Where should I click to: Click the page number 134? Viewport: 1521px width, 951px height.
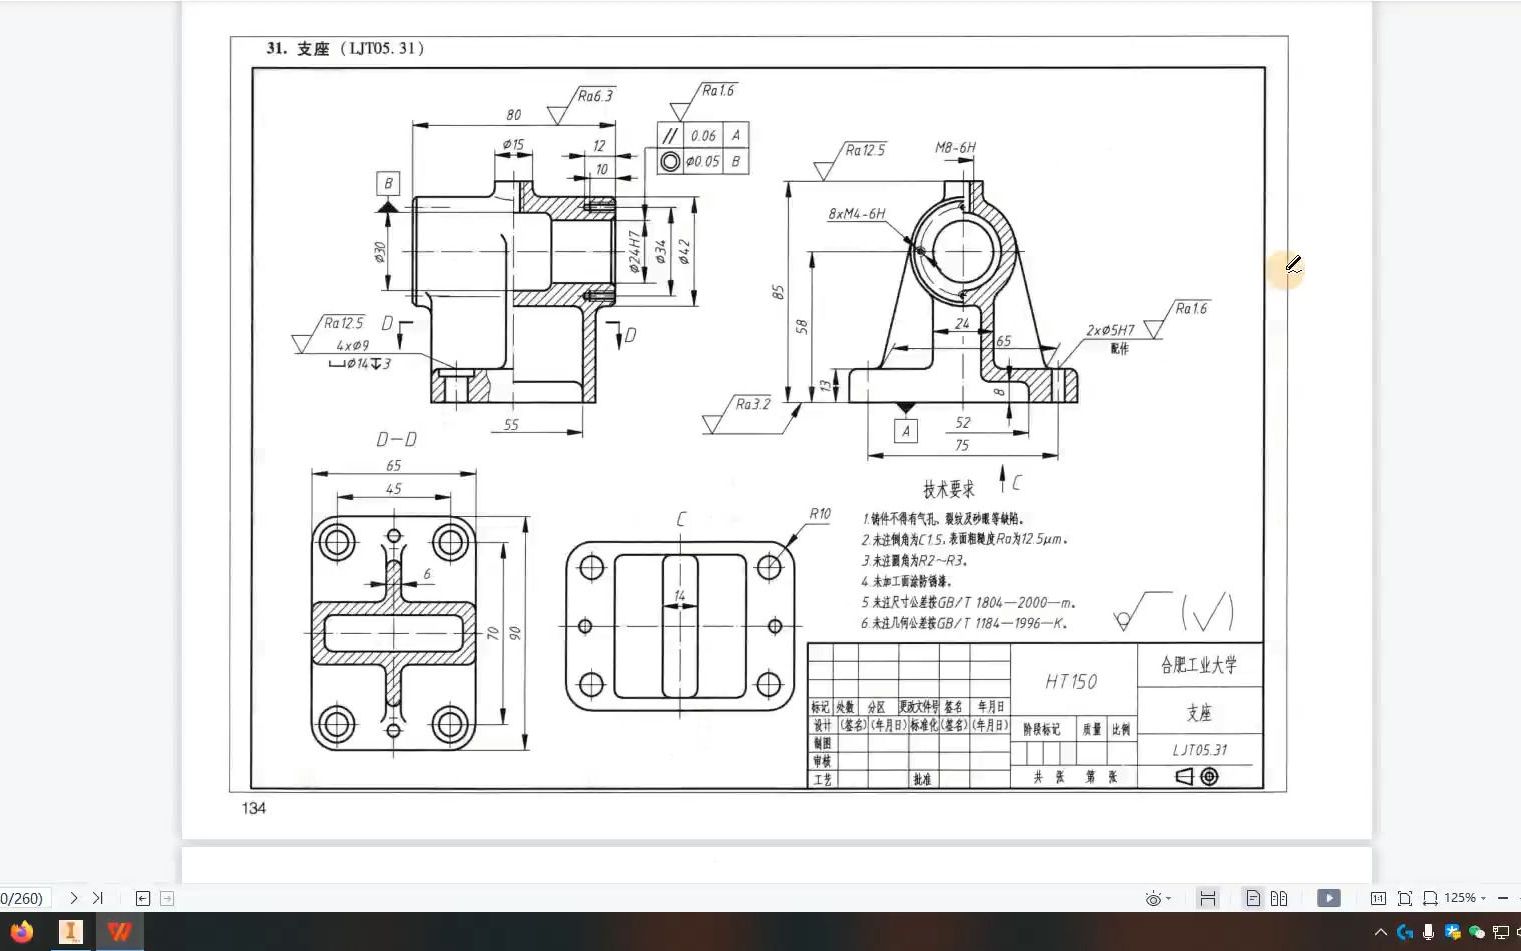coord(254,808)
